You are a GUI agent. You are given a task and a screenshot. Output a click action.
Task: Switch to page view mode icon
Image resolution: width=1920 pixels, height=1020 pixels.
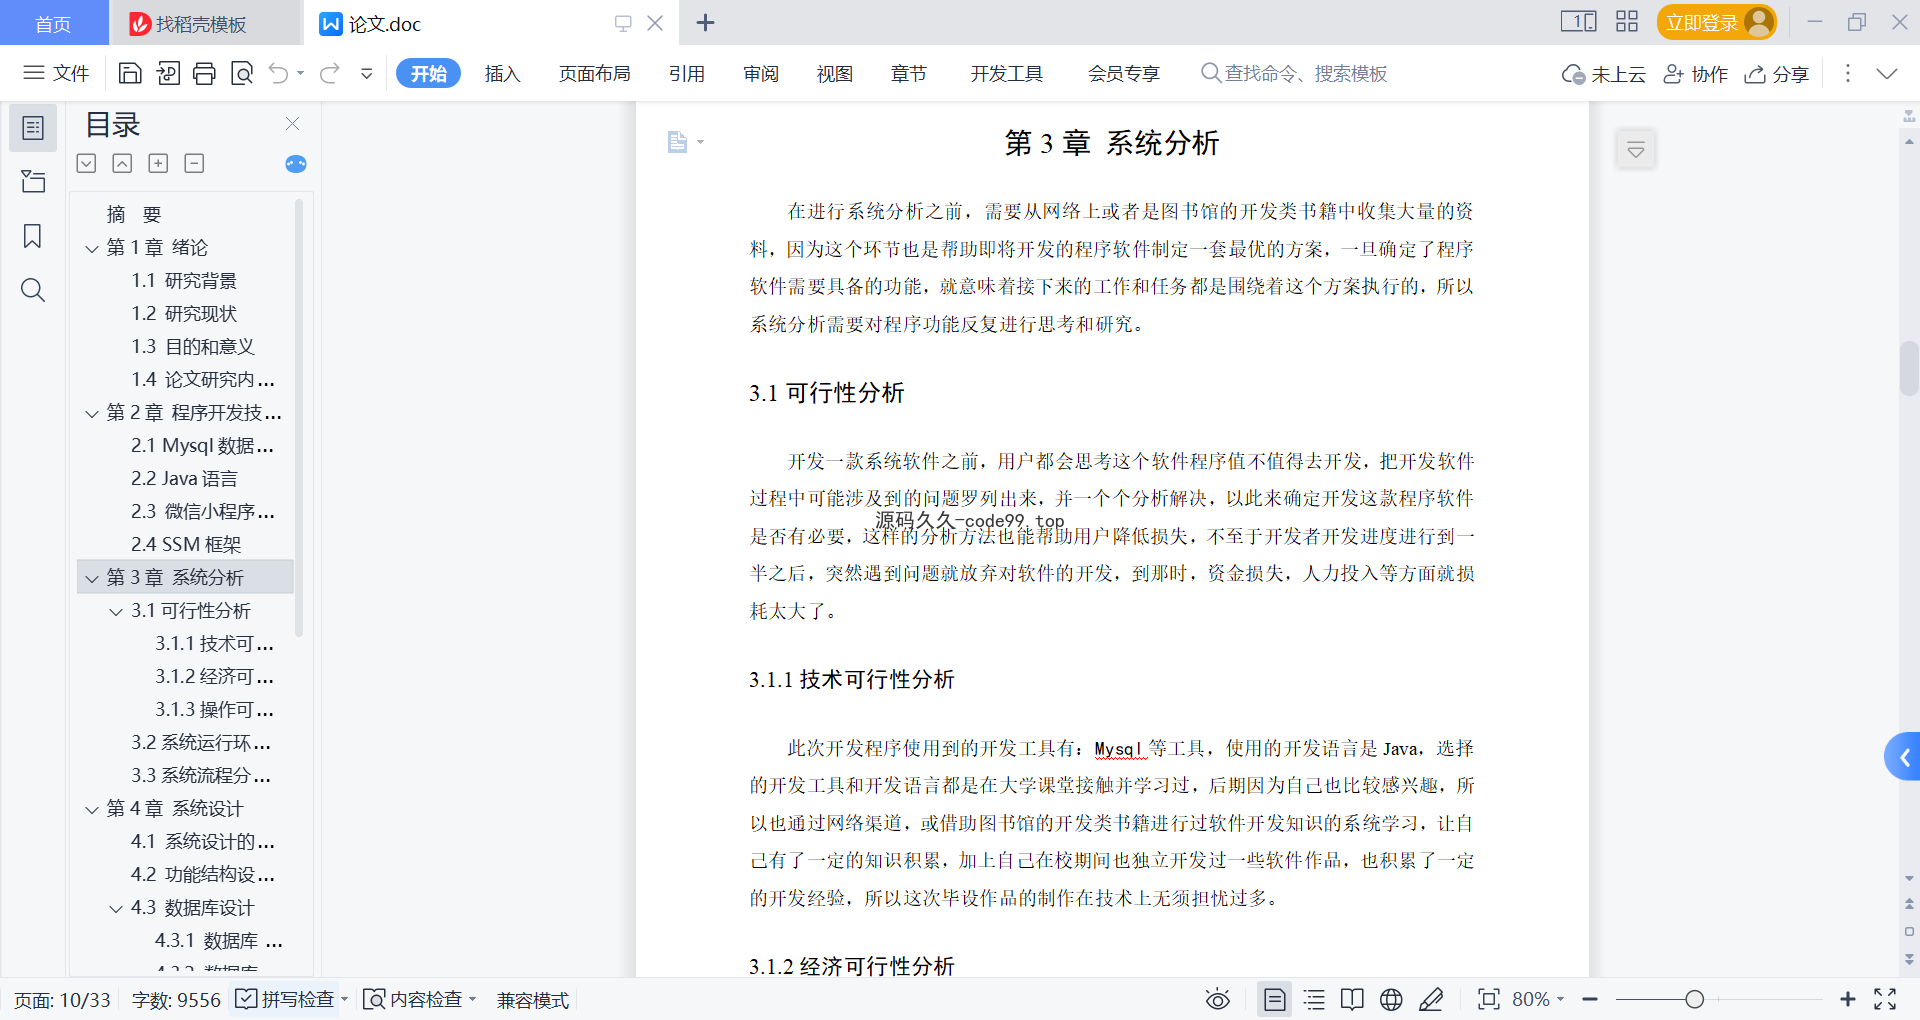[x=1274, y=999]
